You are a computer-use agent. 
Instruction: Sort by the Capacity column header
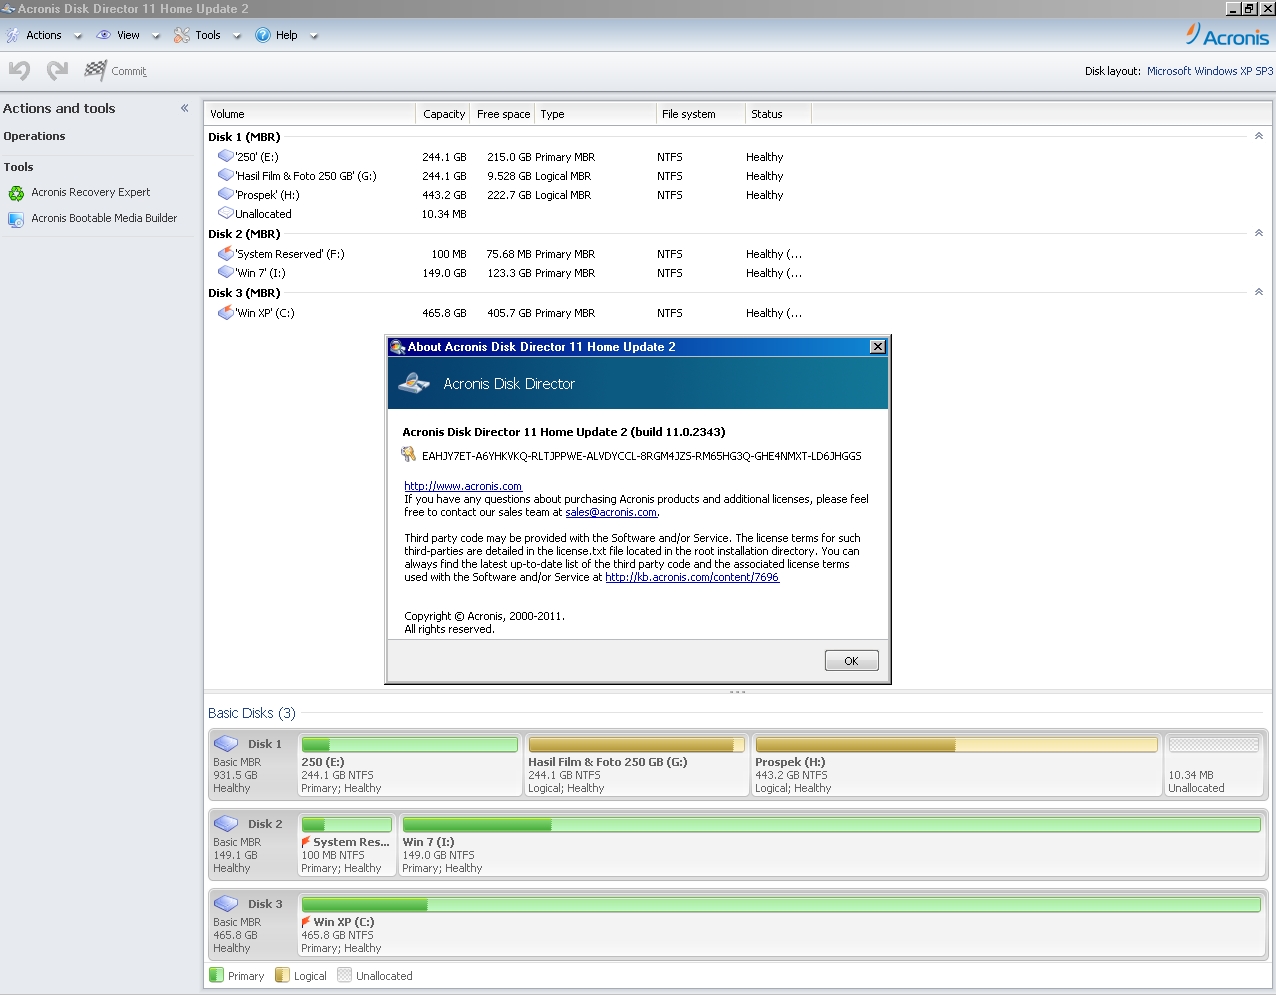tap(443, 114)
